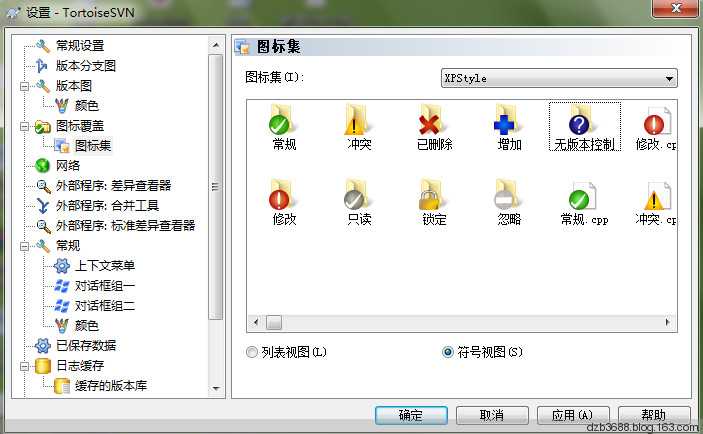703x434 pixels.
Task: Open the 上下文菜单 settings page
Action: coord(105,266)
